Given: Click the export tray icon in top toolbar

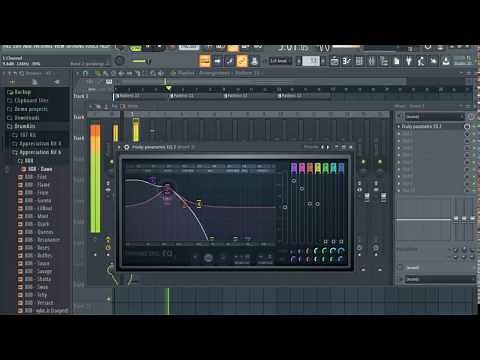Looking at the screenshot, I should coord(445,61).
